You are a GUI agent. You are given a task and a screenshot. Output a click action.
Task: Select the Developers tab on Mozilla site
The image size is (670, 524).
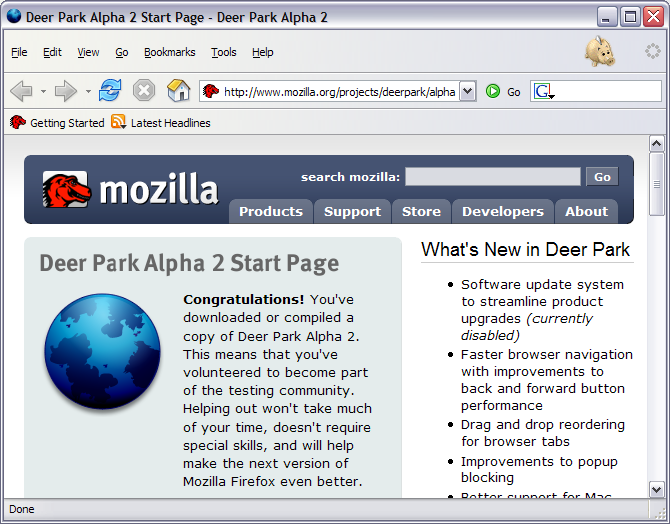tap(502, 211)
